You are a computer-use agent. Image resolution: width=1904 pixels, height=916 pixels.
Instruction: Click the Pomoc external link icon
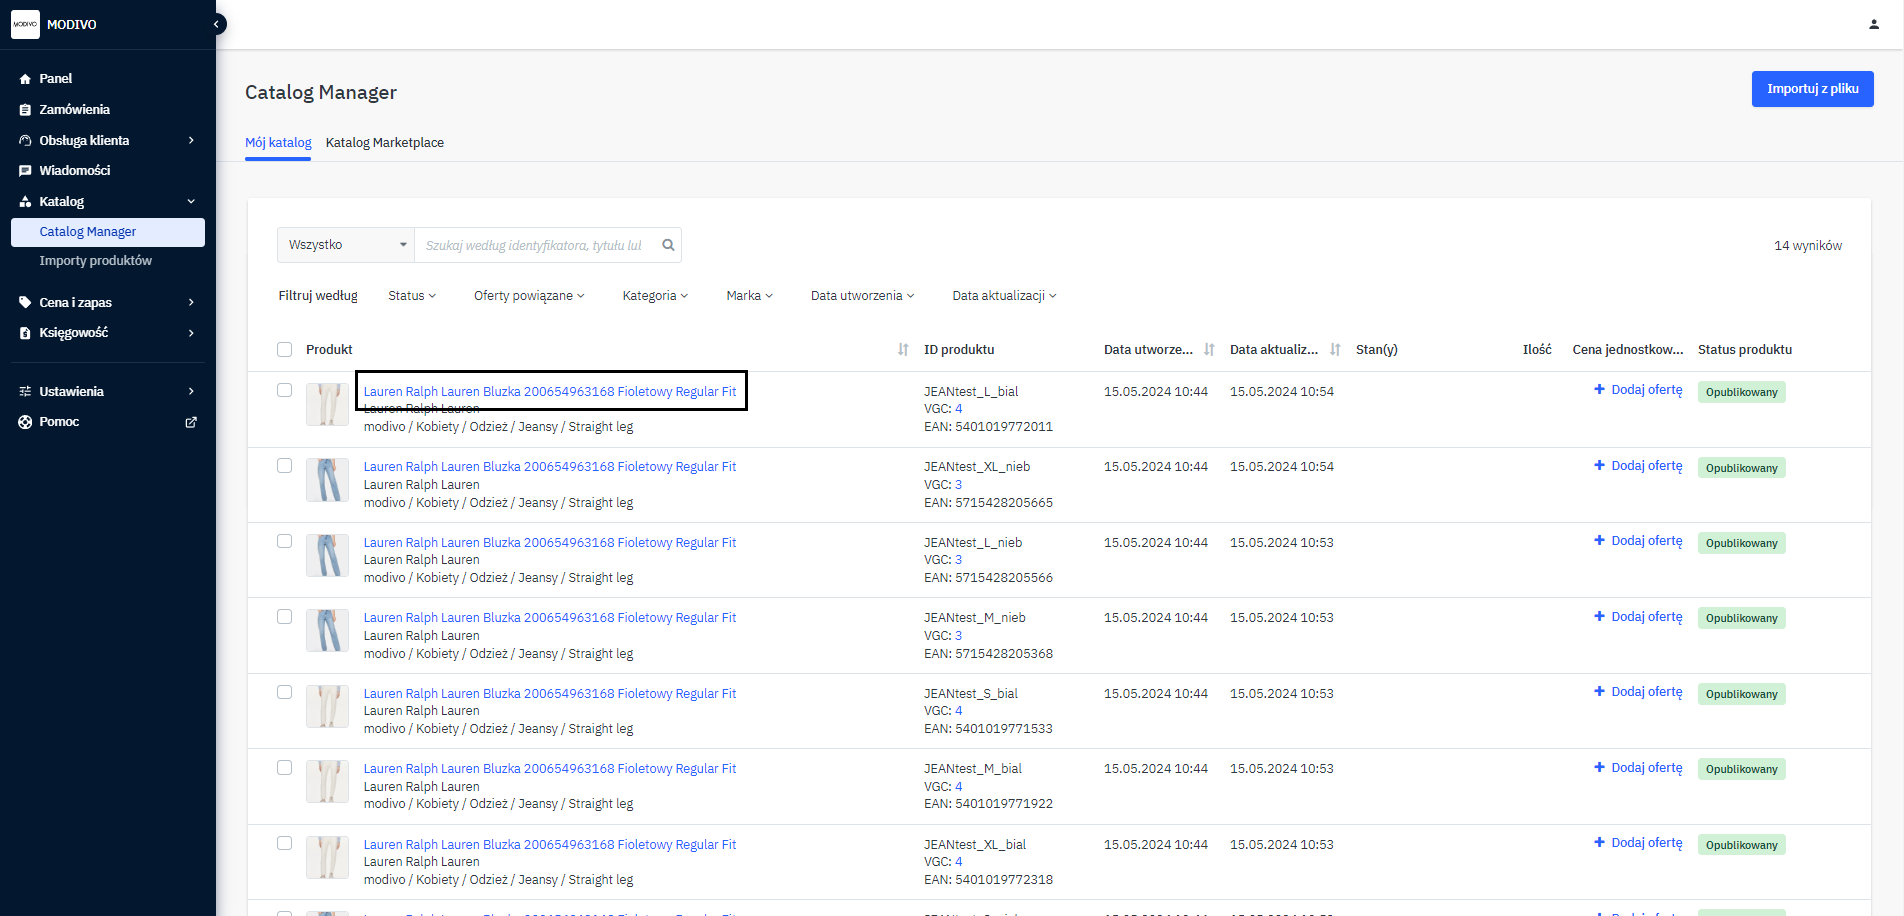pos(191,422)
